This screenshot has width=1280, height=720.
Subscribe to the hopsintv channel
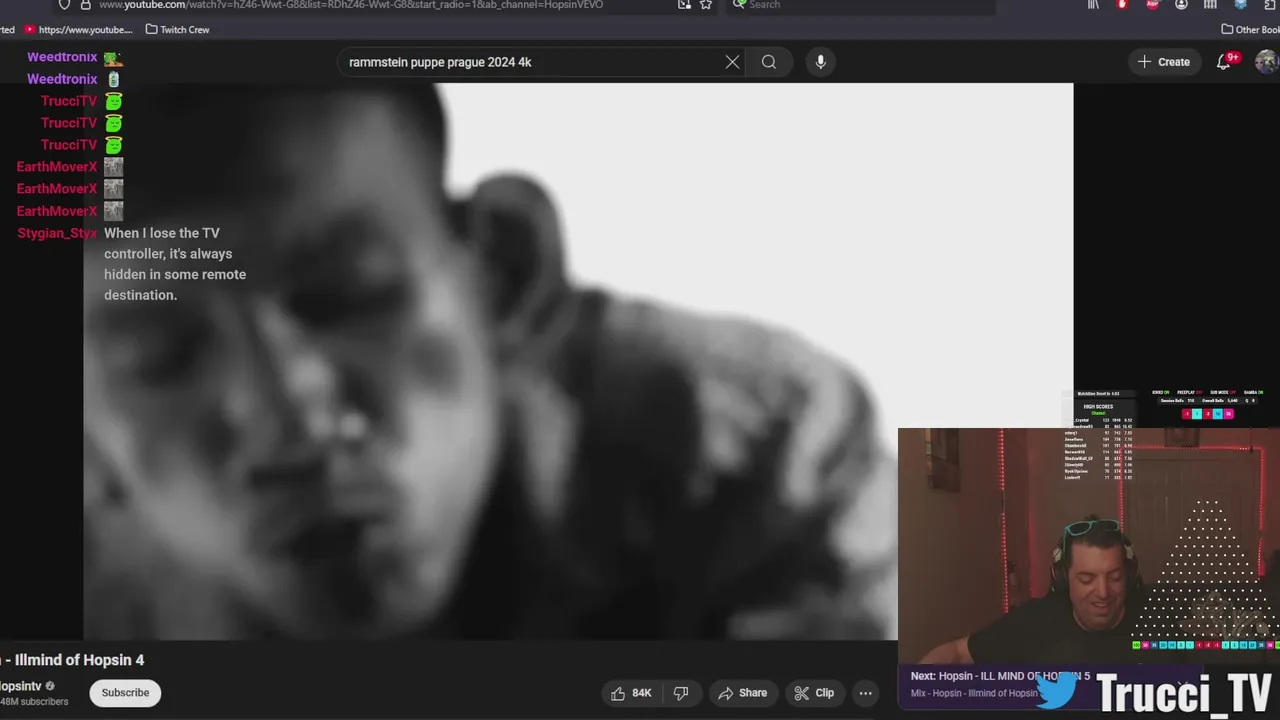125,693
